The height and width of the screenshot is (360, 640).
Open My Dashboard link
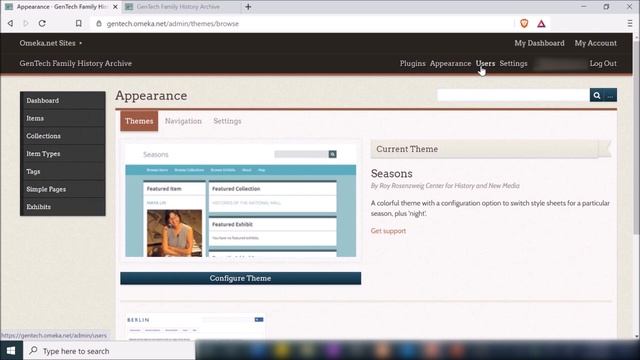coord(539,43)
